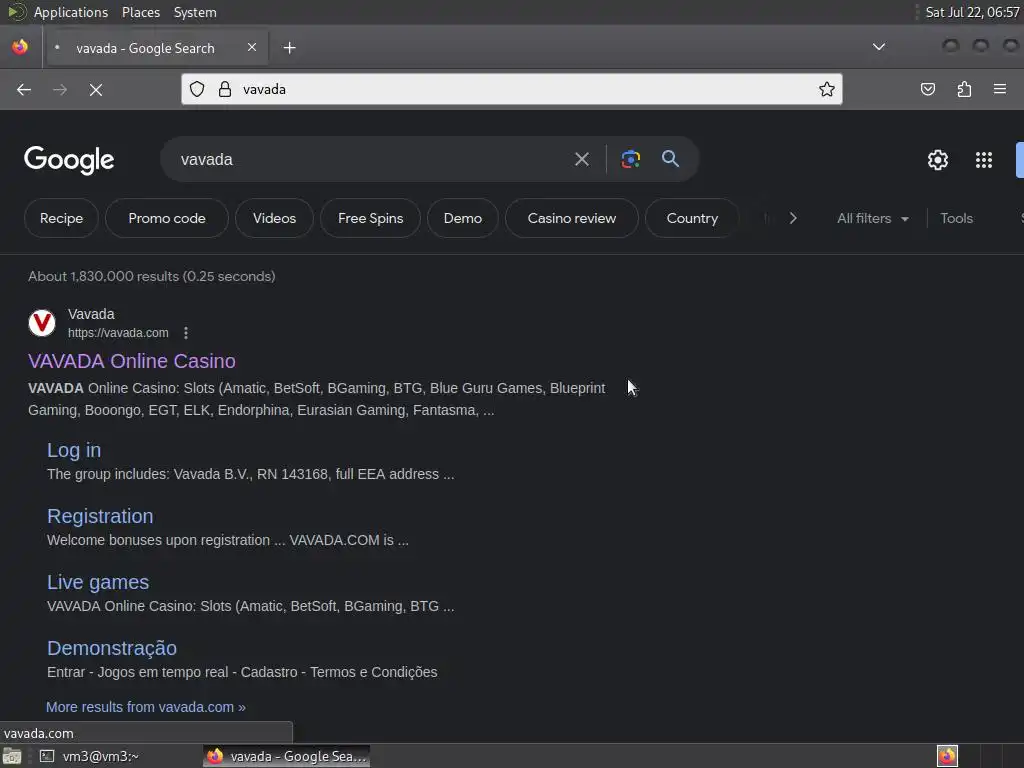The width and height of the screenshot is (1024, 768).
Task: Open the tracking protection shield
Action: pyautogui.click(x=197, y=89)
